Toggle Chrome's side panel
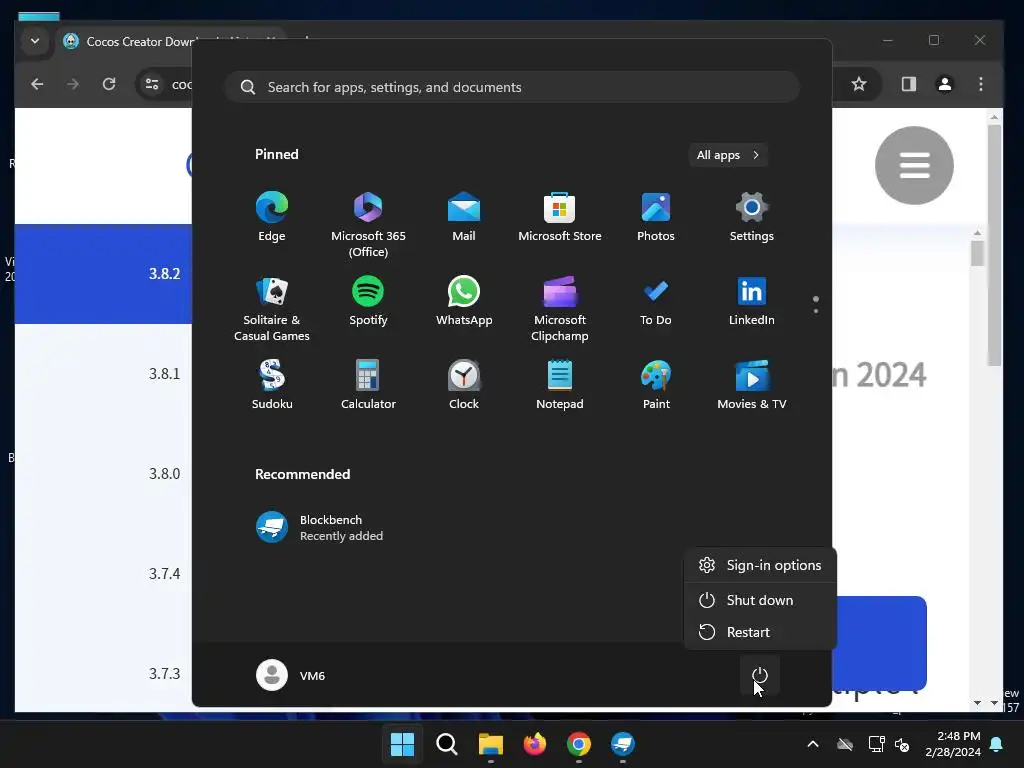The height and width of the screenshot is (768, 1024). [909, 84]
